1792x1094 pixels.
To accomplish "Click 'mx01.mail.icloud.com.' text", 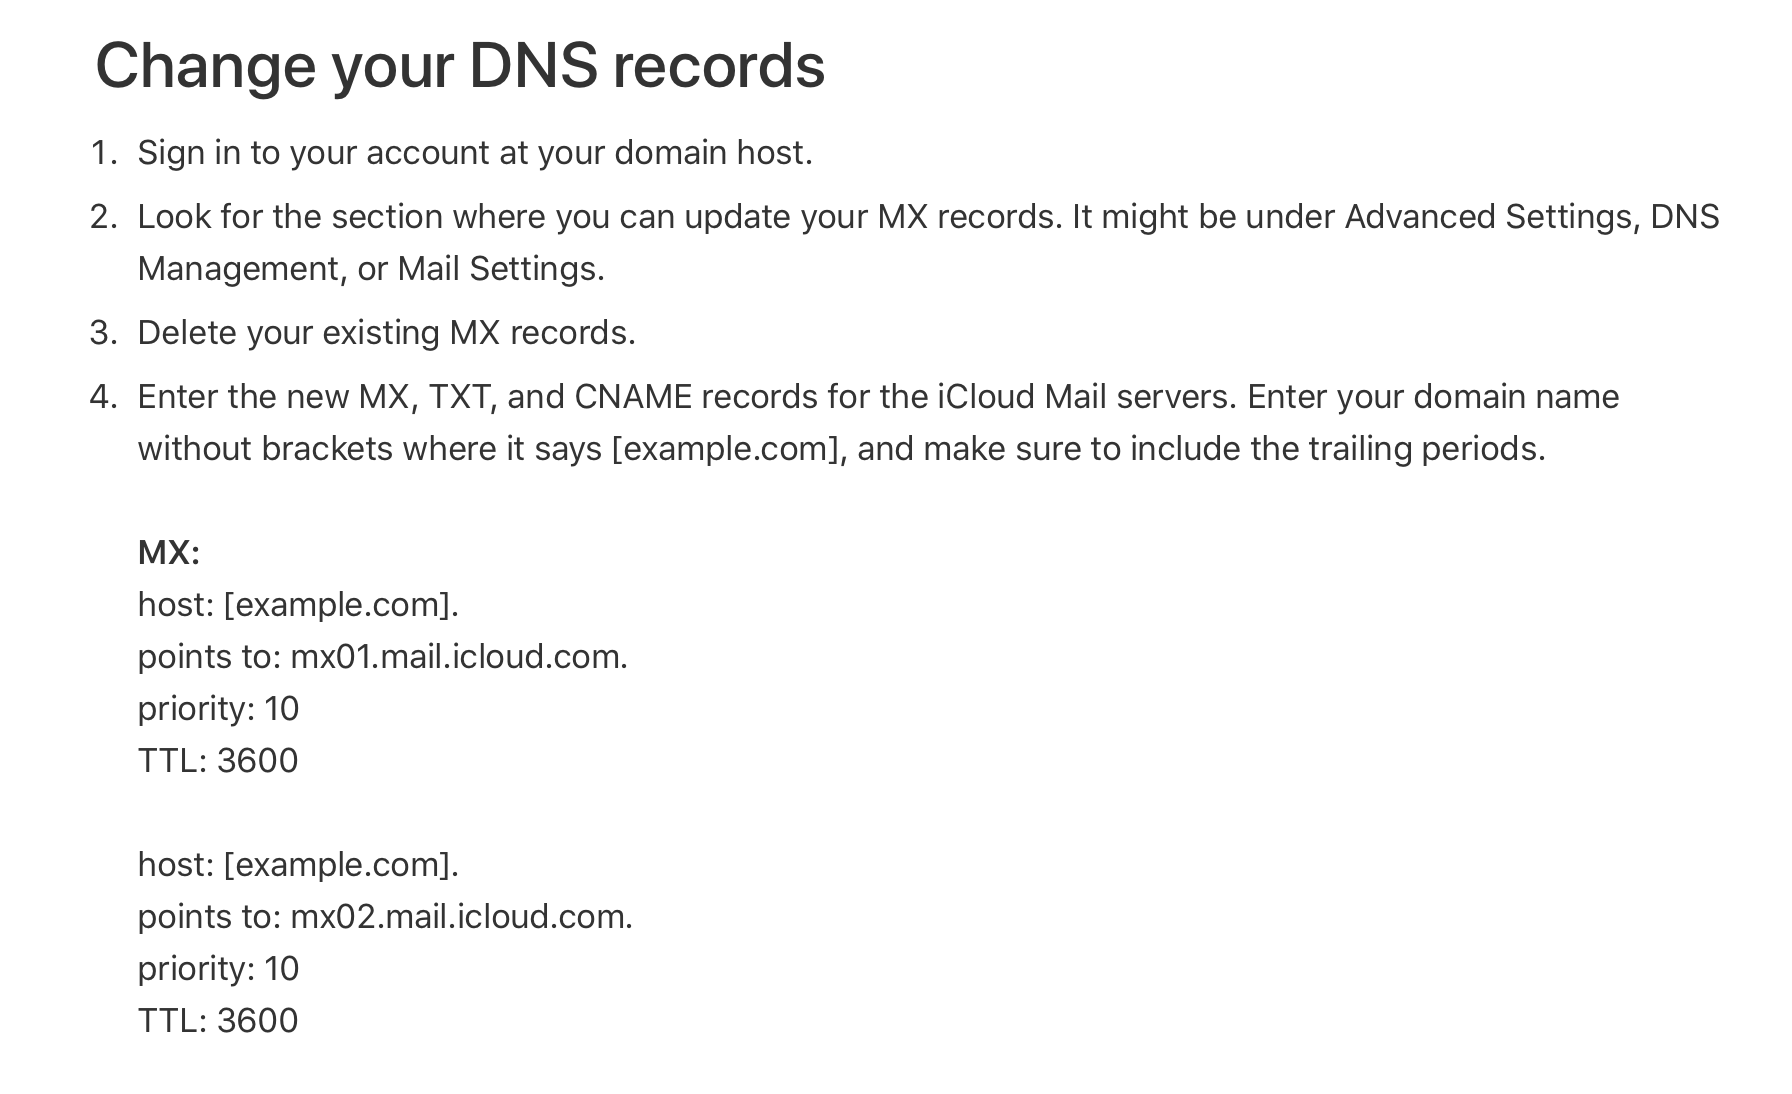I will tap(459, 657).
